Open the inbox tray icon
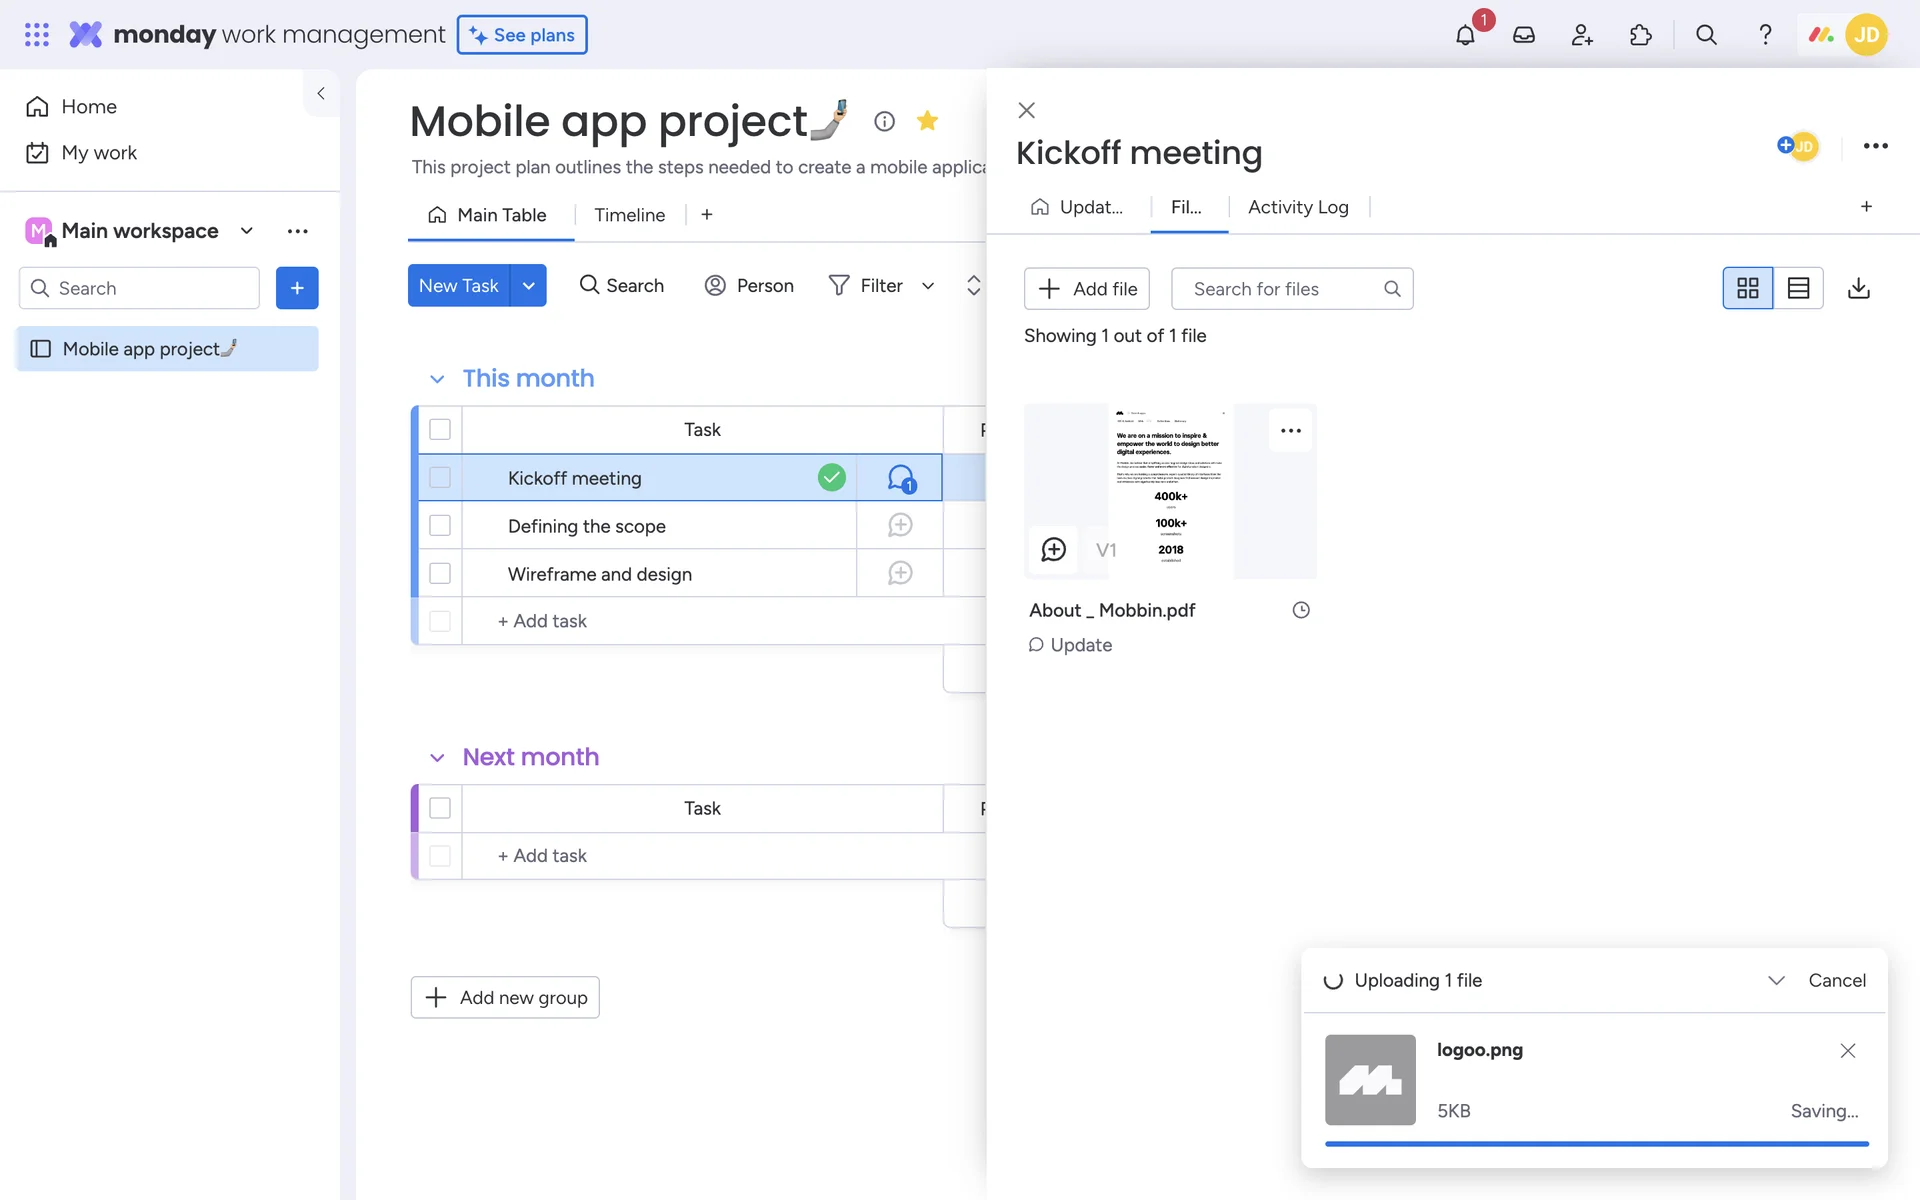 click(x=1523, y=35)
